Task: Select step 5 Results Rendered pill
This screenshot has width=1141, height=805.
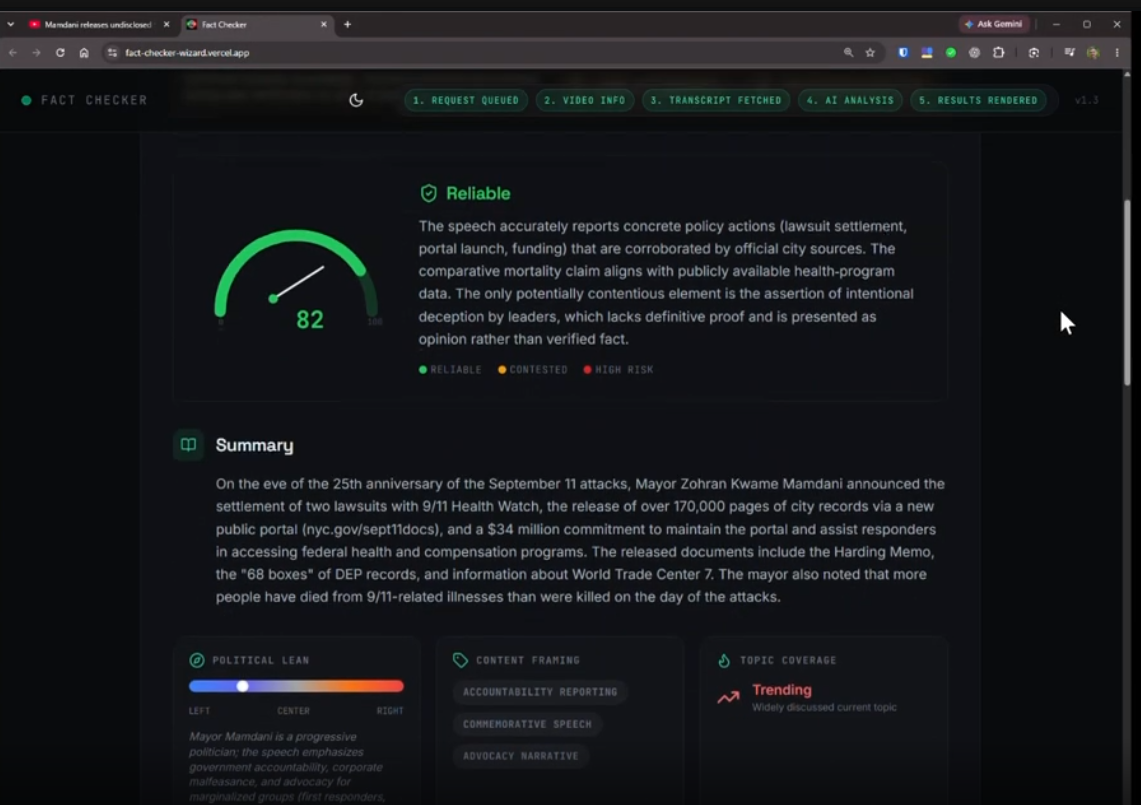Action: tap(978, 100)
